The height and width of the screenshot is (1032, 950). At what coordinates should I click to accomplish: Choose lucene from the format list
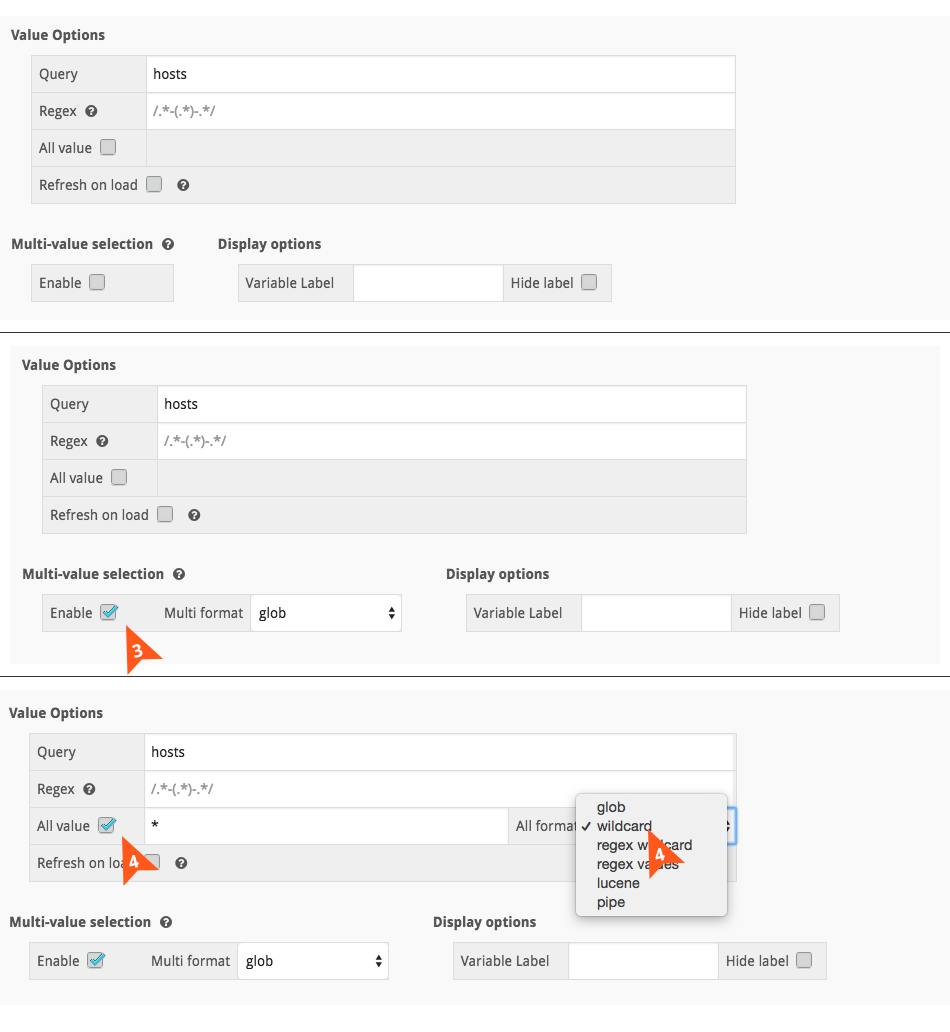click(618, 883)
